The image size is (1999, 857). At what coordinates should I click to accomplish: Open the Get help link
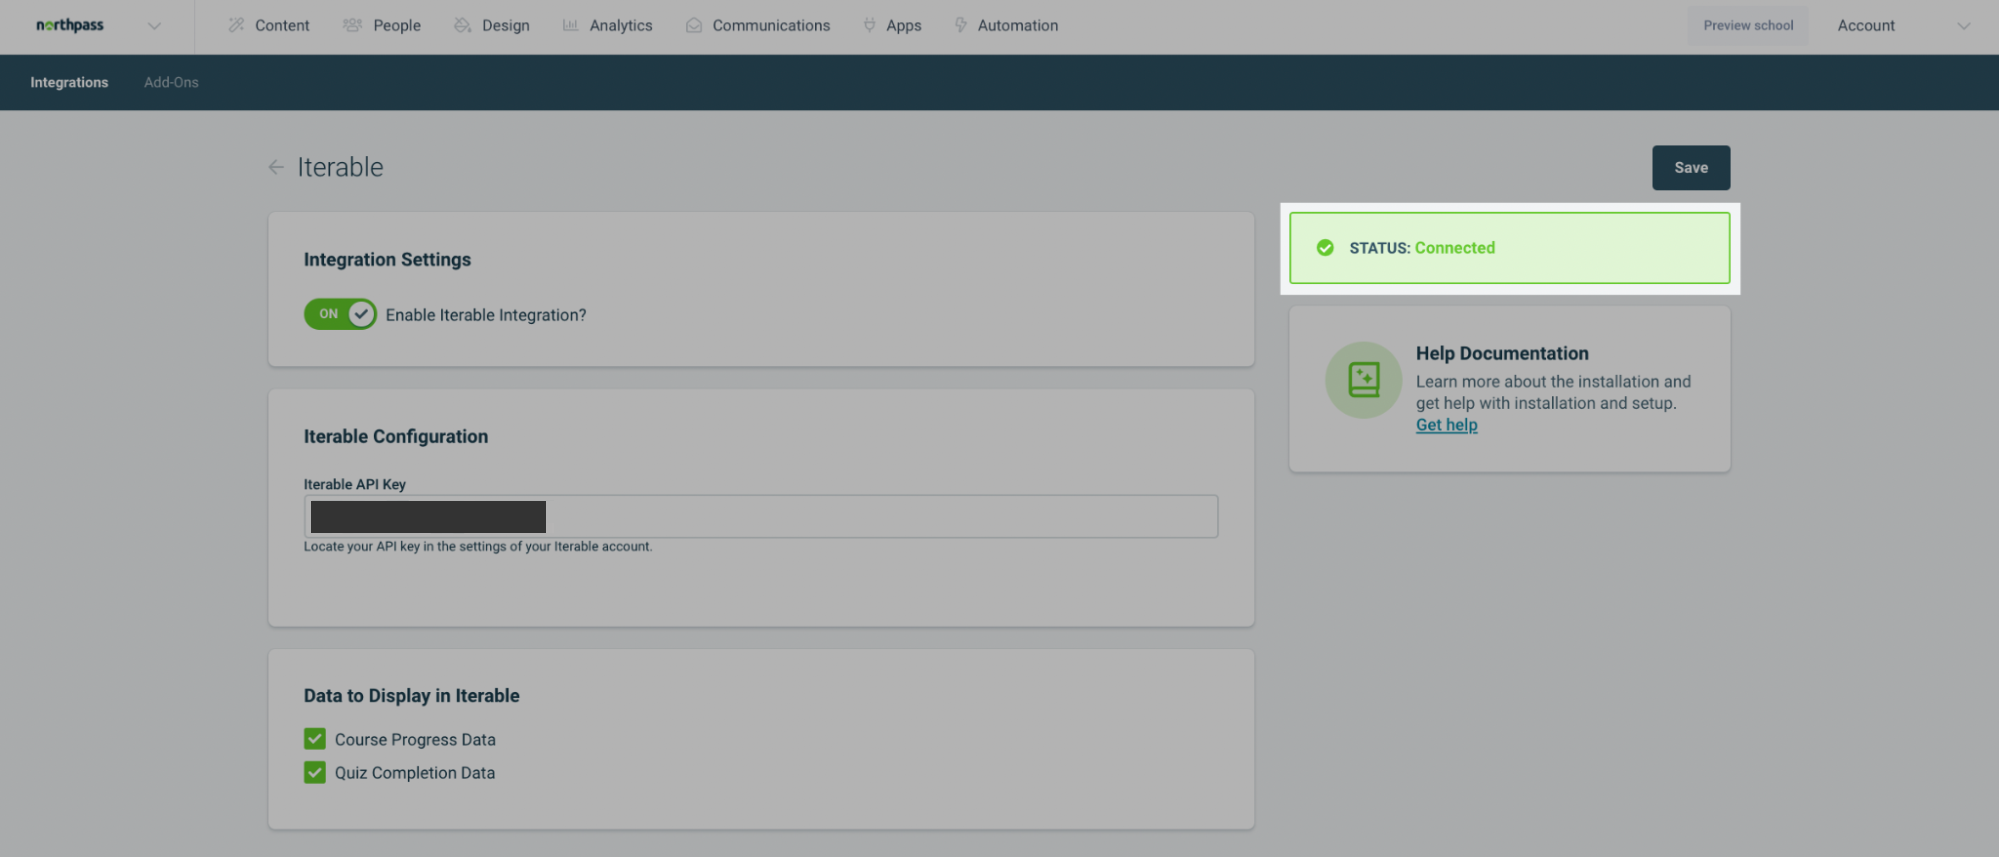1446,425
